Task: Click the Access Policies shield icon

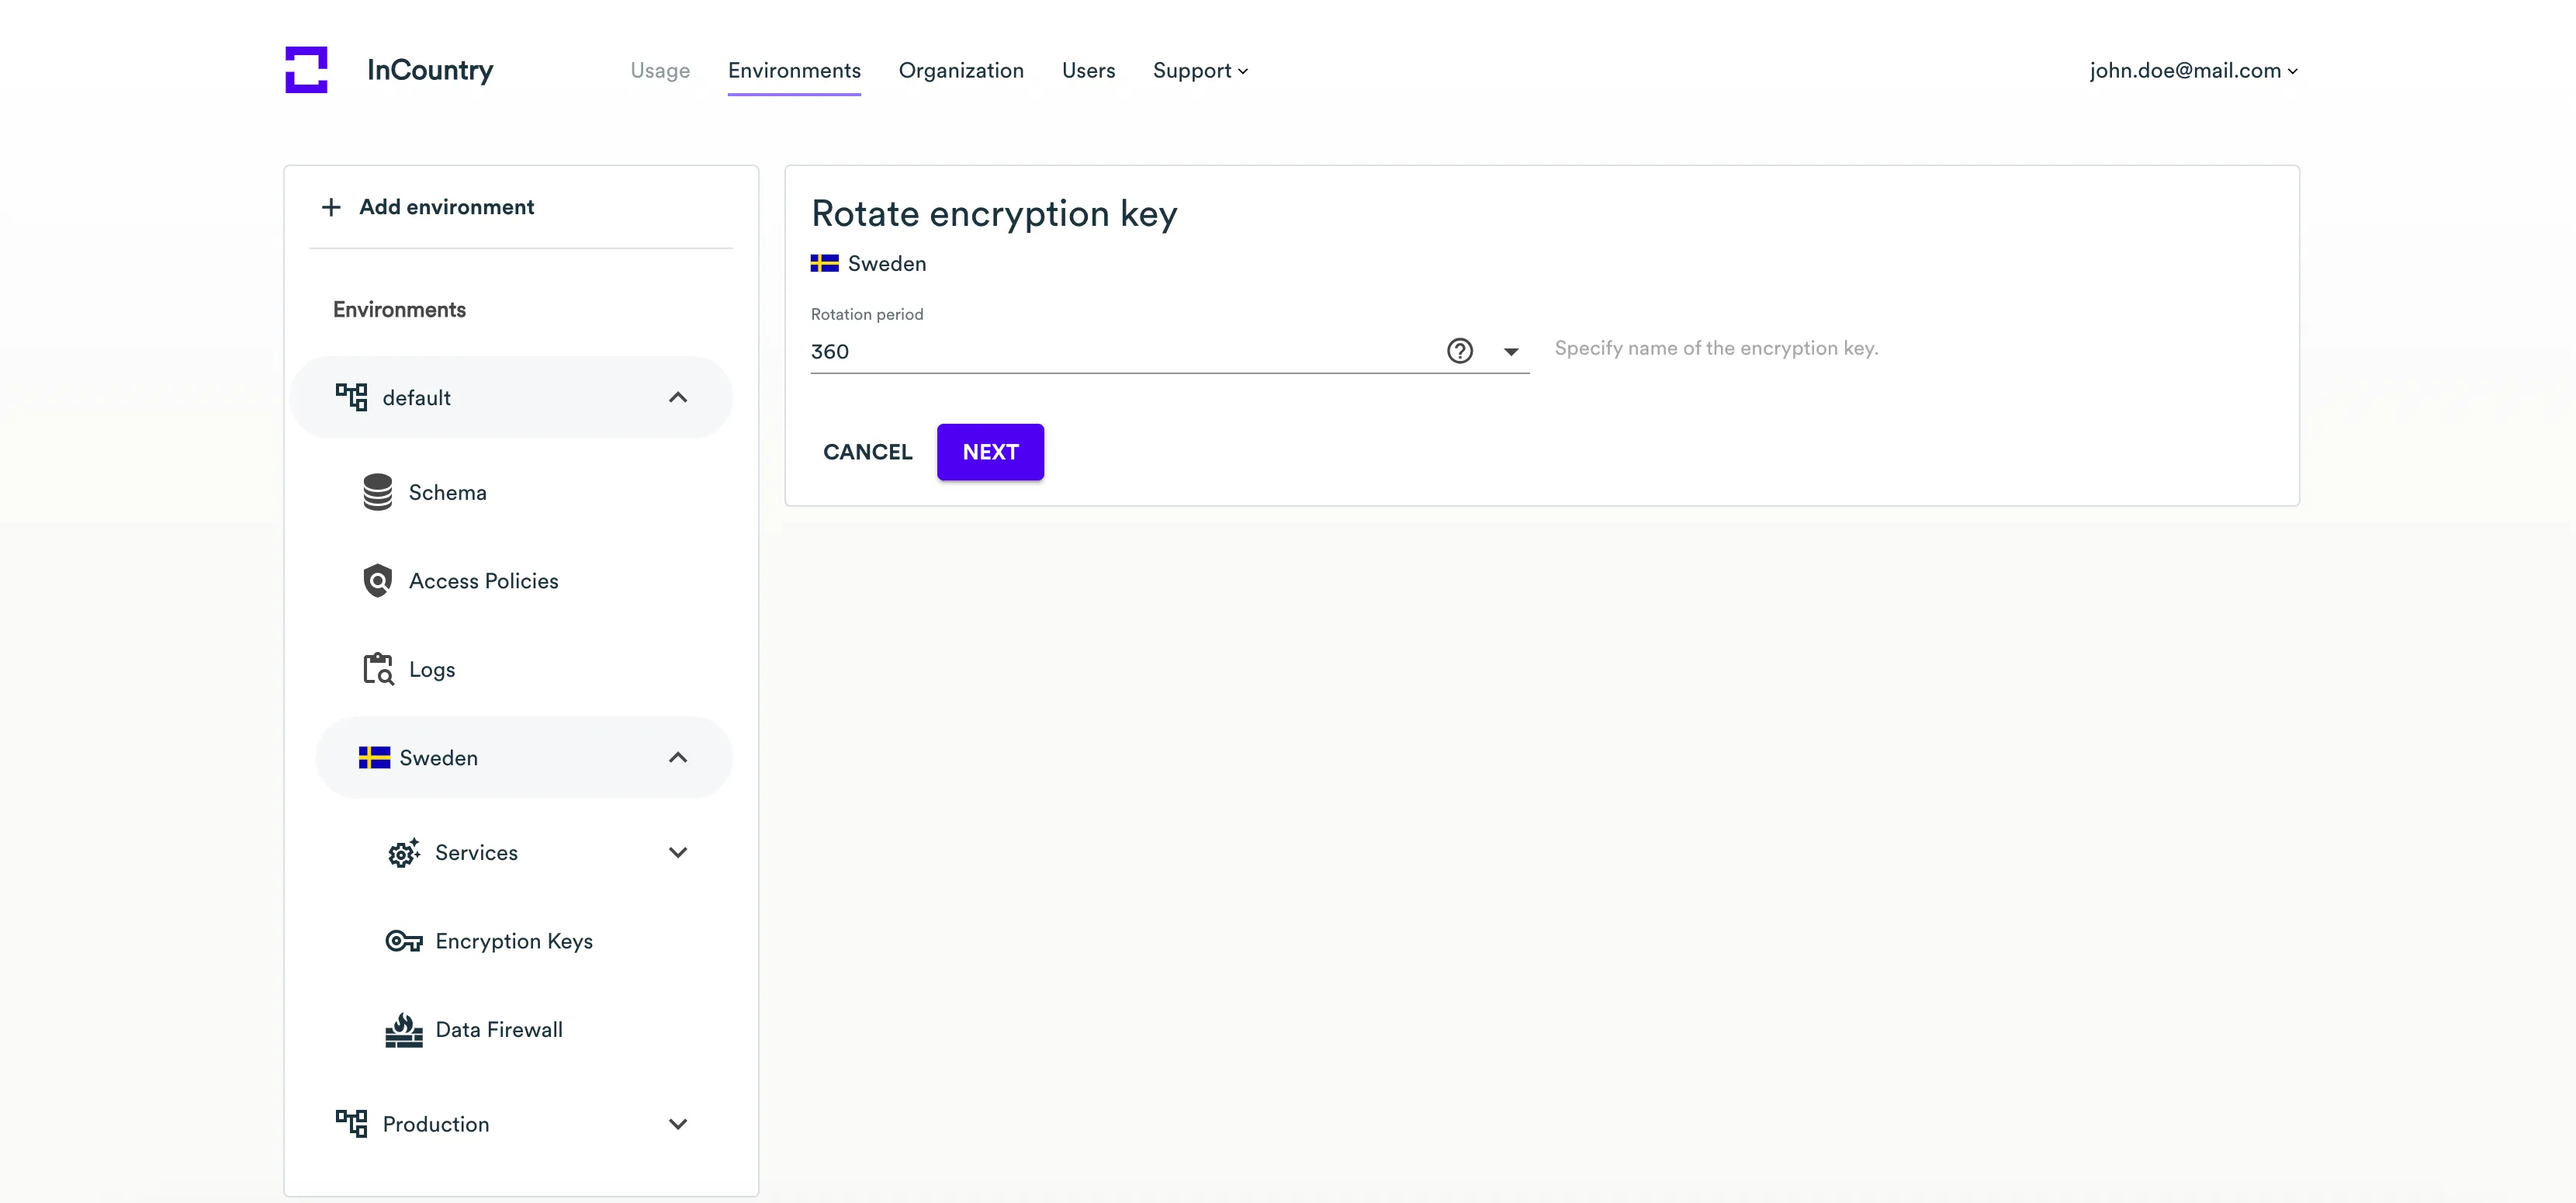Action: pyautogui.click(x=377, y=581)
